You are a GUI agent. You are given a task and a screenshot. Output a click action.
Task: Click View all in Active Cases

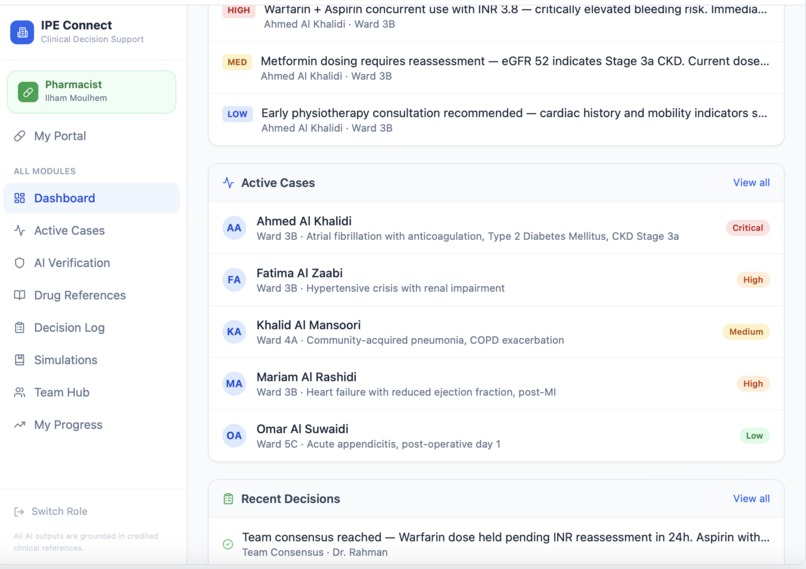(751, 183)
